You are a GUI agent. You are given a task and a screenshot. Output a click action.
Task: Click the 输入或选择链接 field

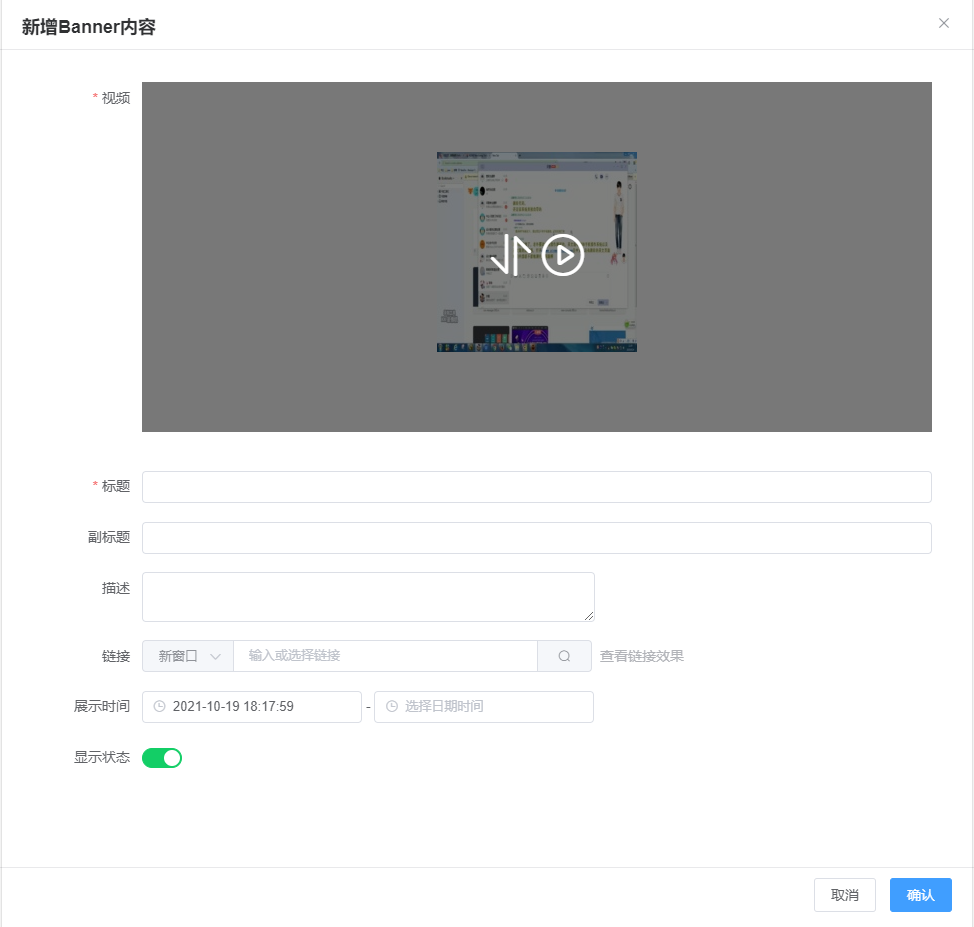[x=385, y=656]
